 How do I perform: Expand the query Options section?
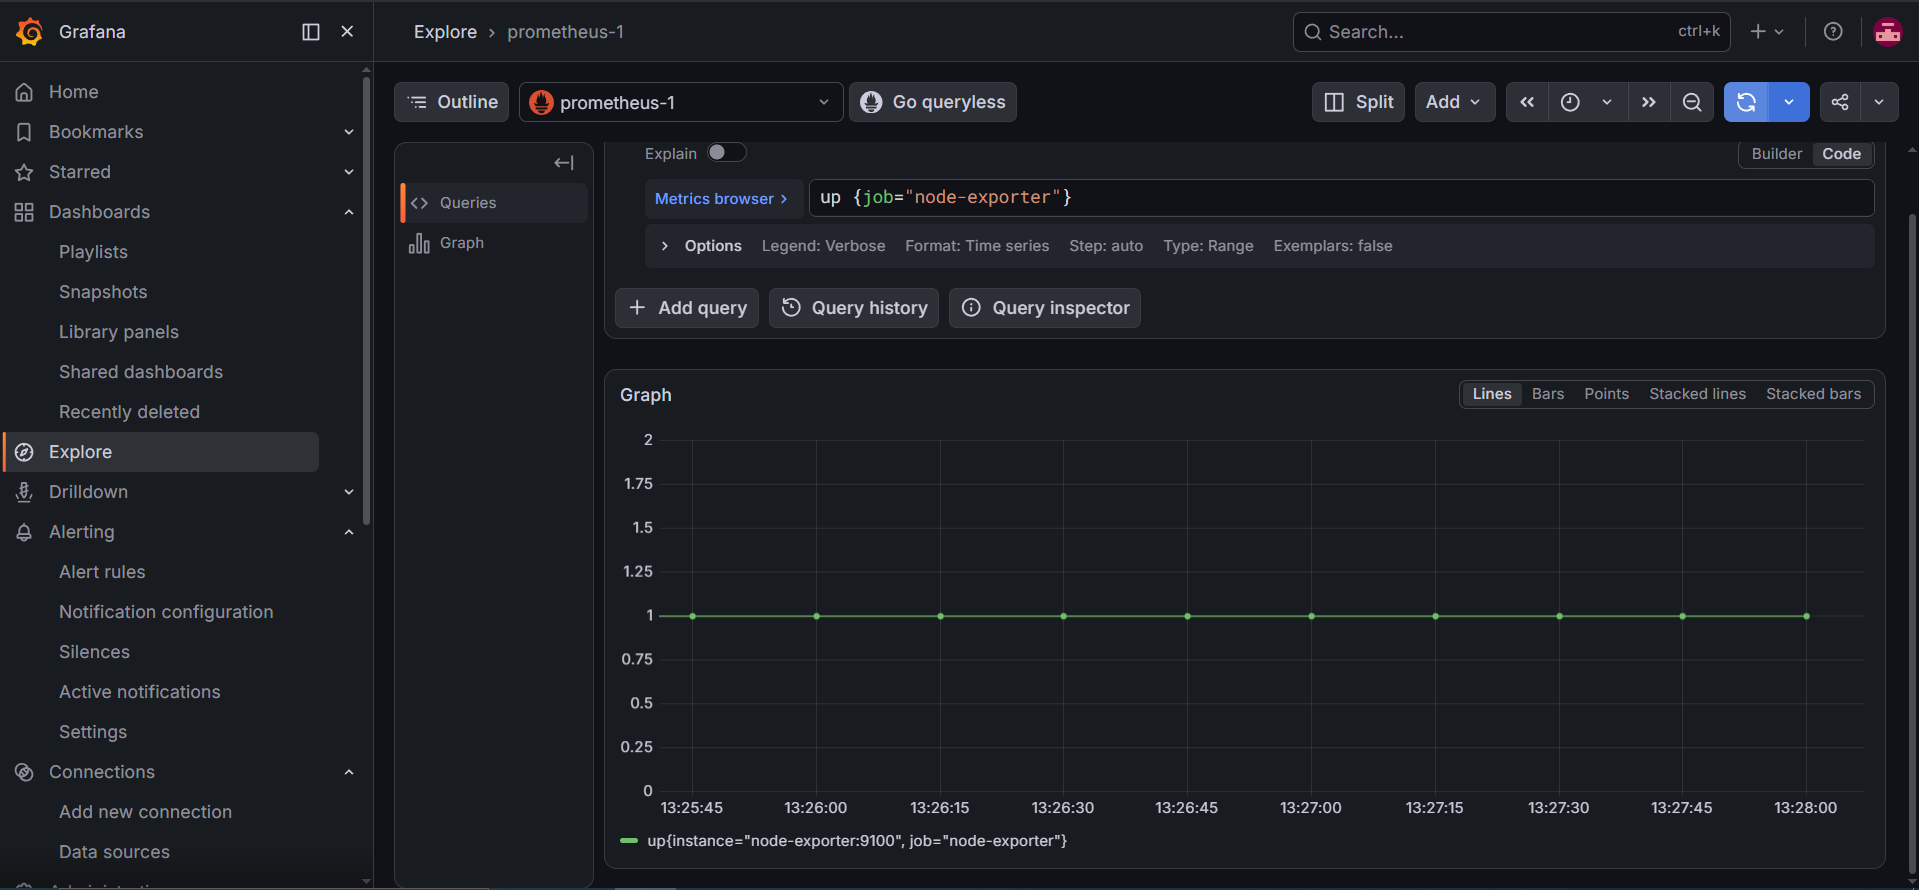(x=703, y=246)
